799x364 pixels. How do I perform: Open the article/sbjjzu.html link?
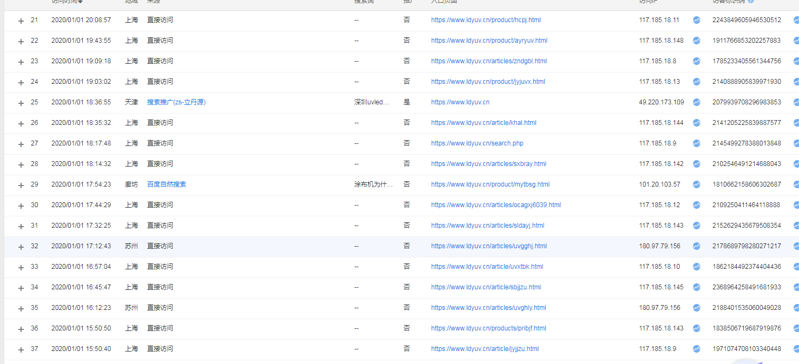pyautogui.click(x=486, y=287)
